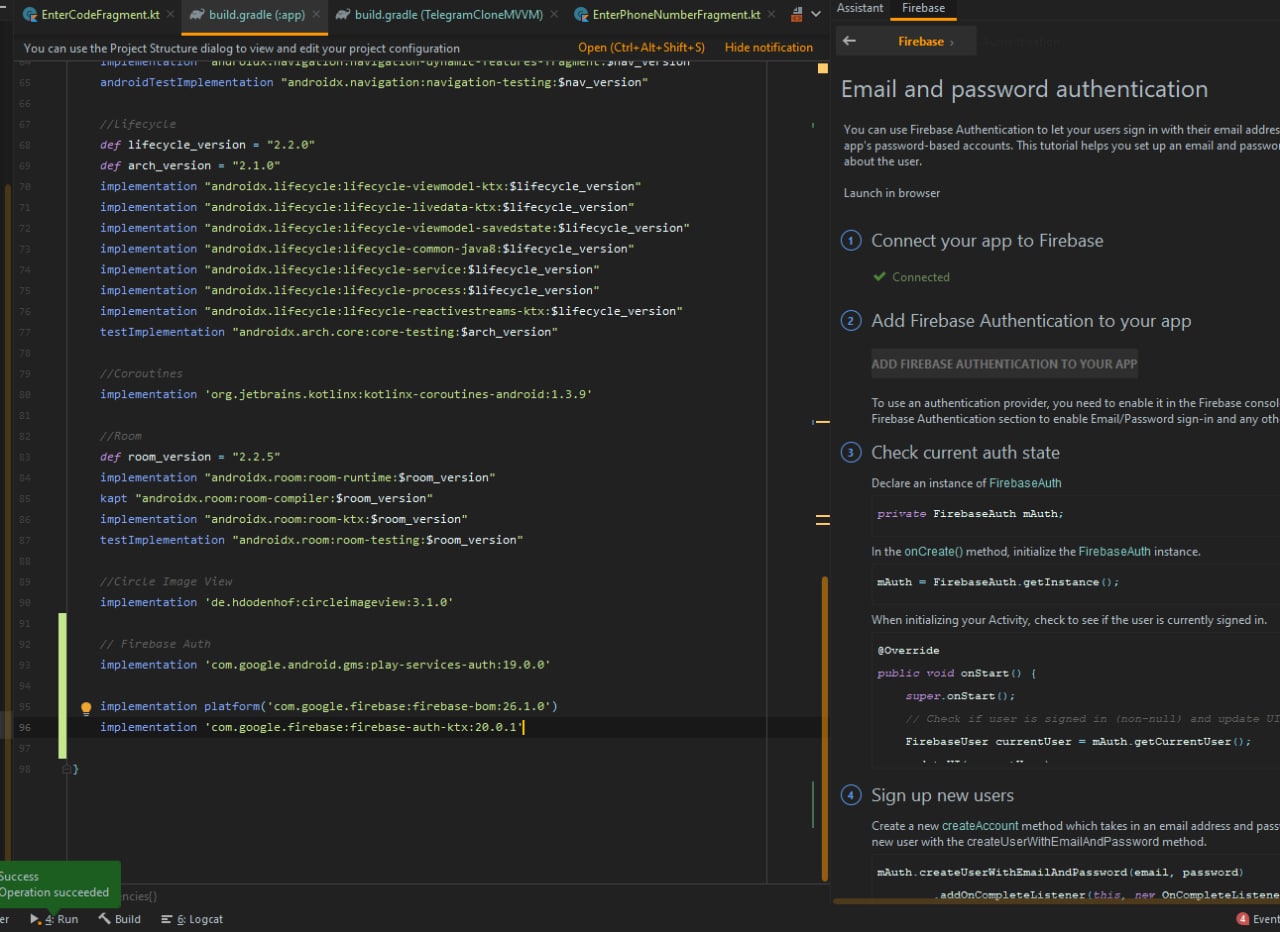This screenshot has height=932, width=1280.
Task: Click the Gradle icon on TelegramCloneMVVM tab
Action: (343, 15)
